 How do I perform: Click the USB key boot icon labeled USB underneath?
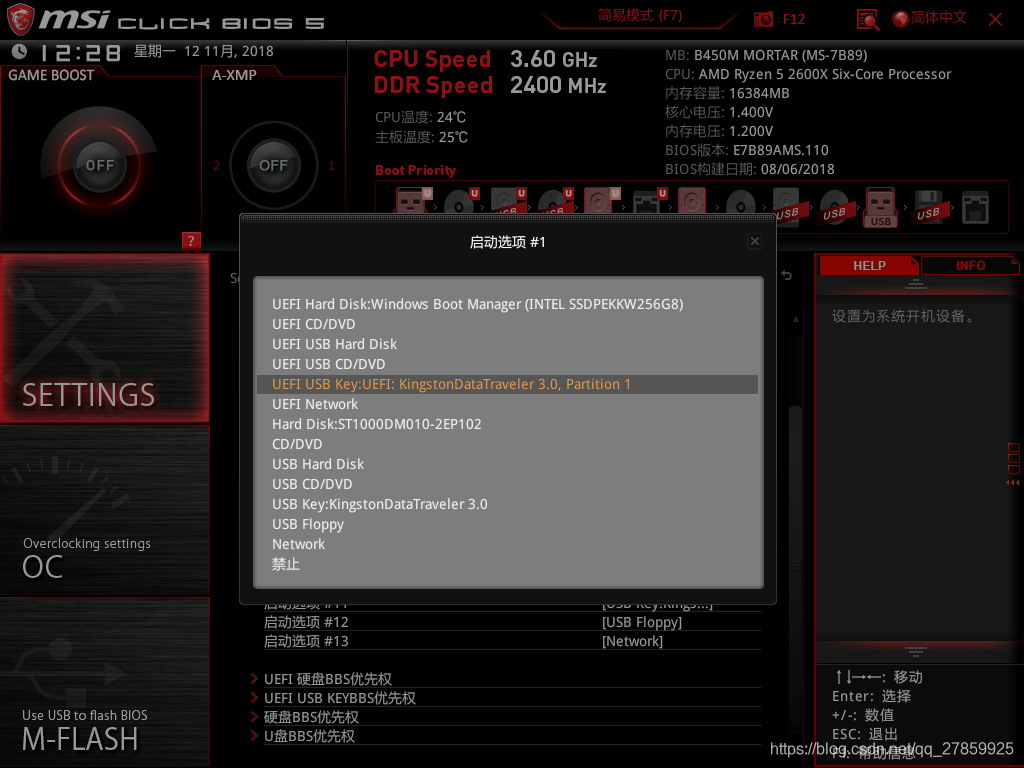pos(880,207)
